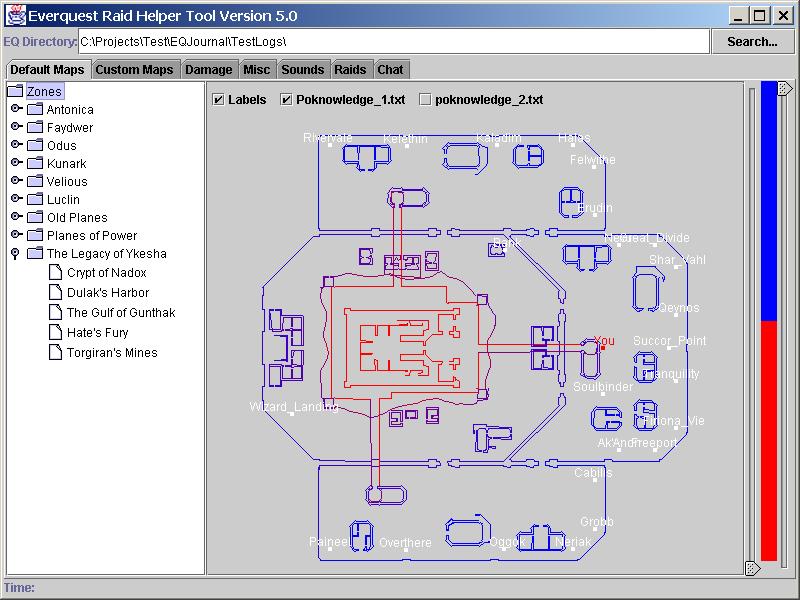
Task: Click the Soulbinder map label
Action: 603,387
